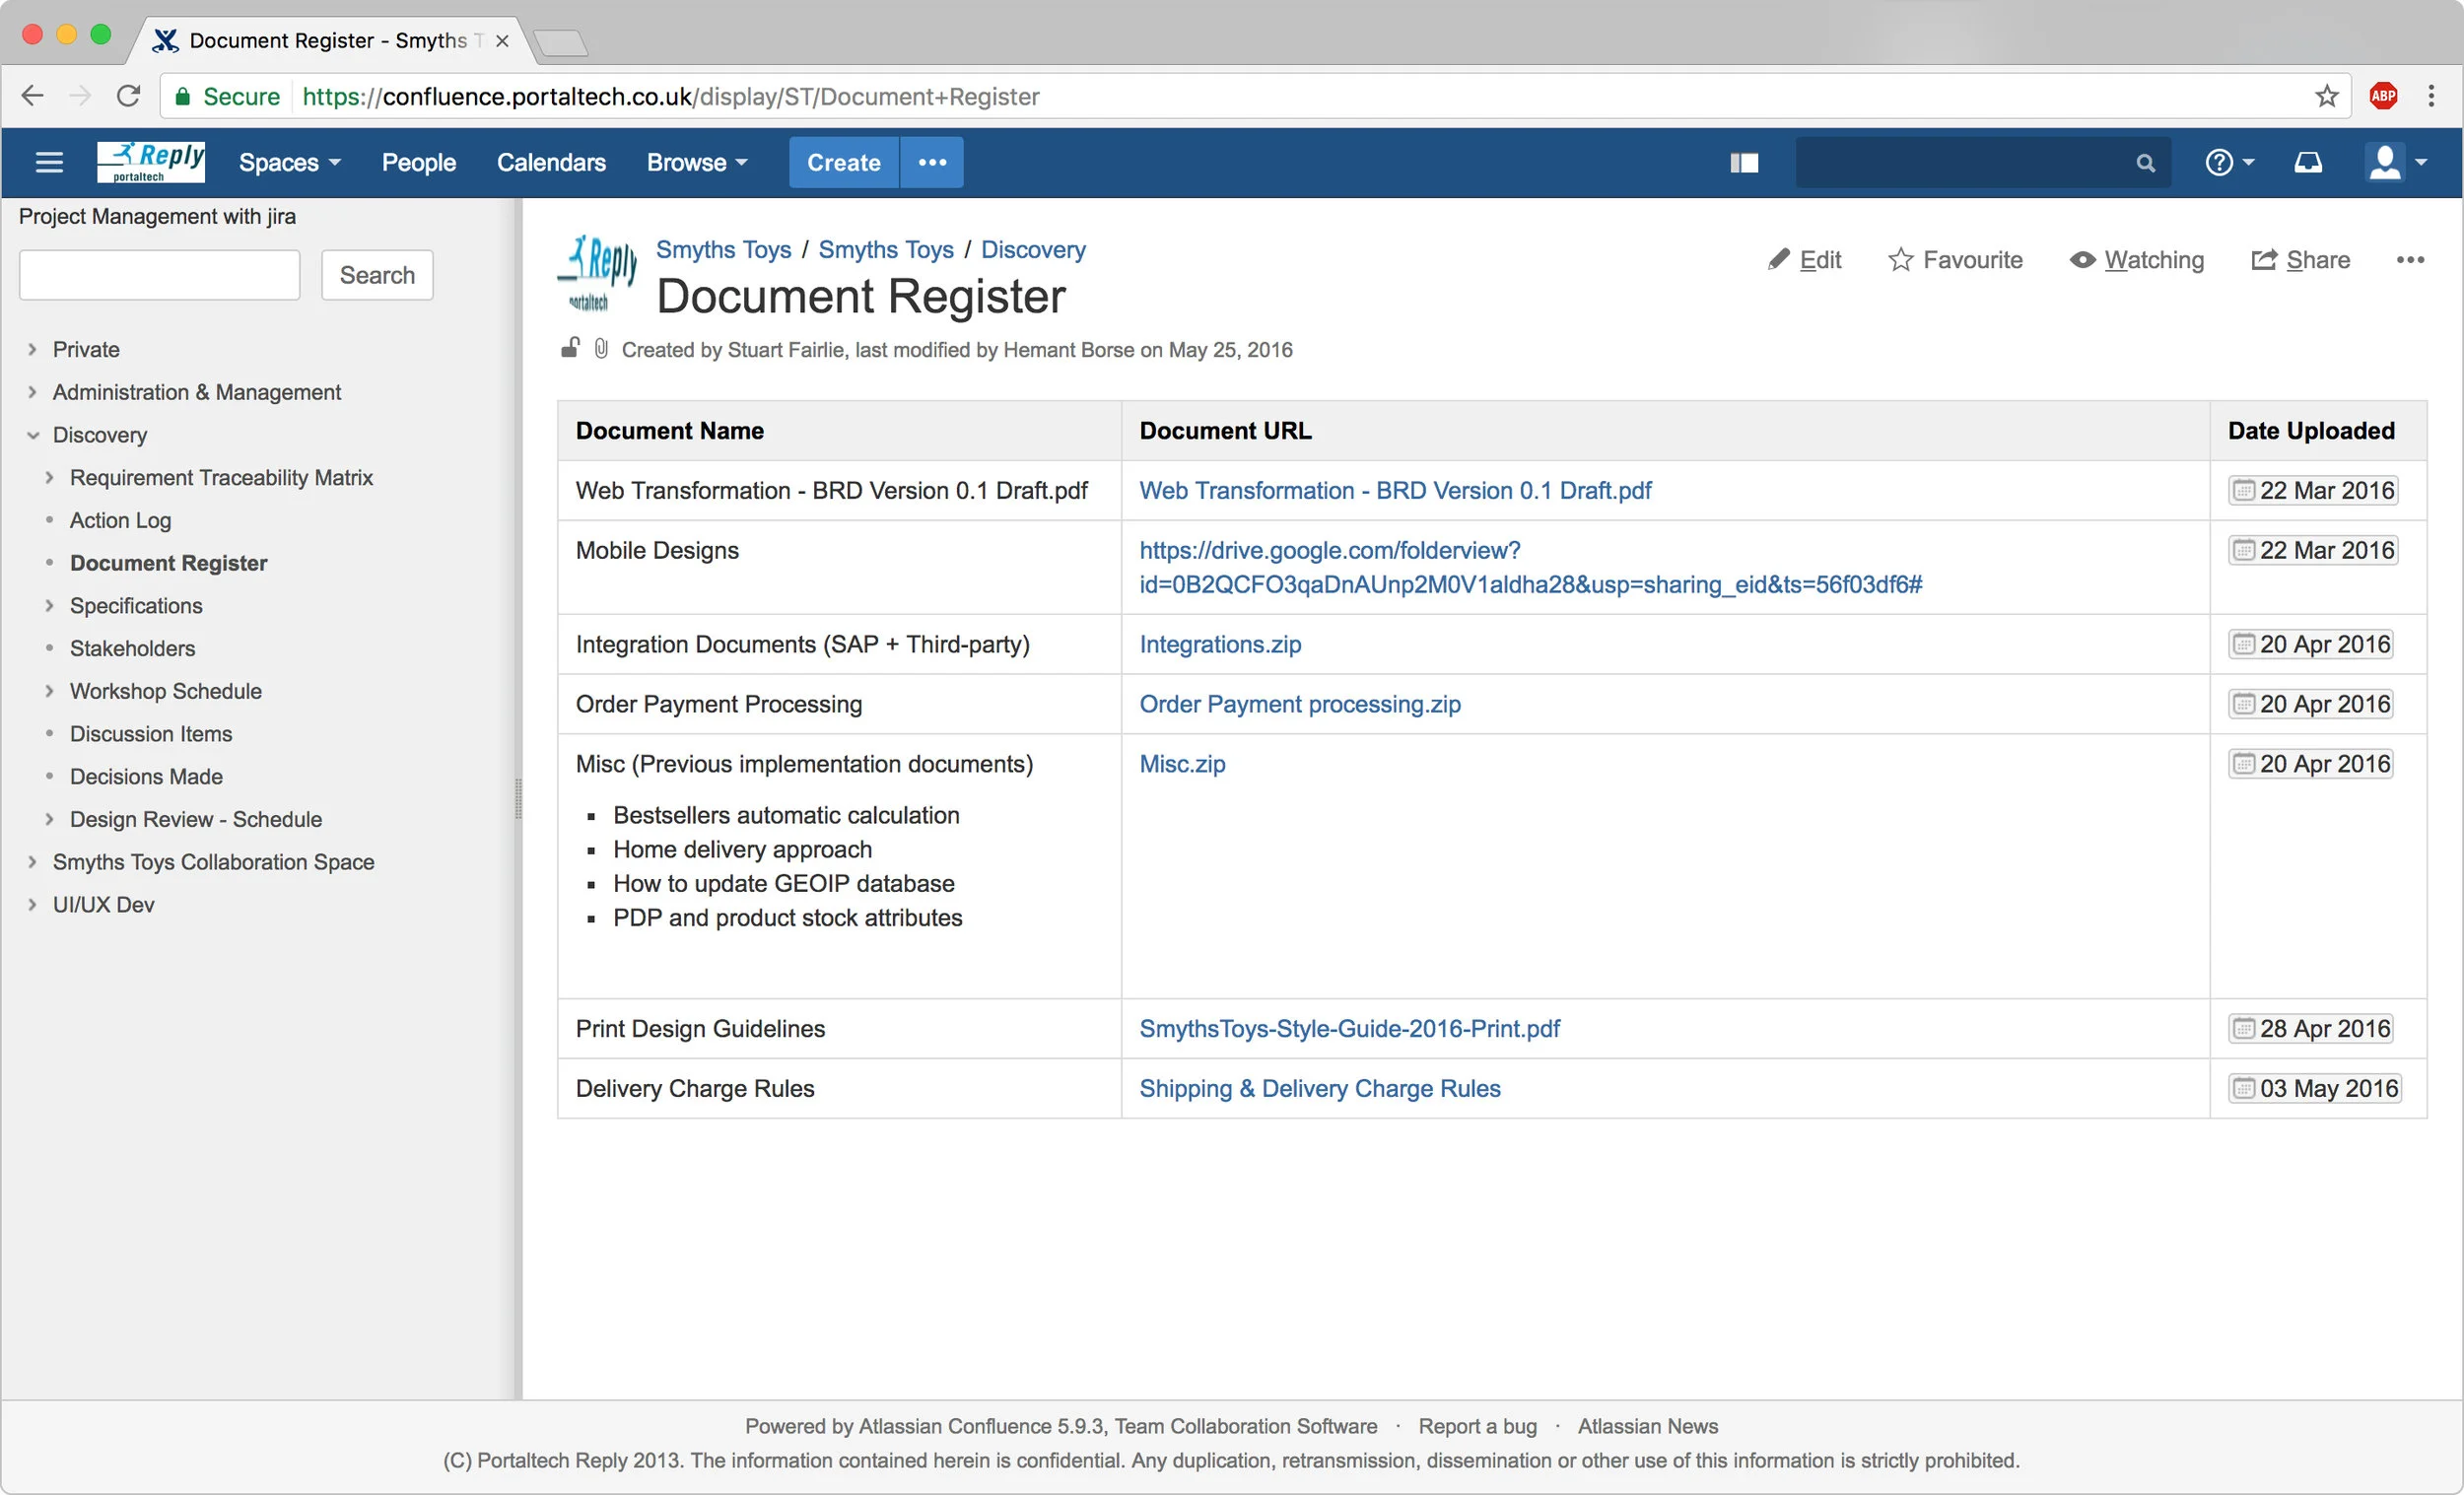Image resolution: width=2464 pixels, height=1495 pixels.
Task: Open the help question mark menu
Action: 2230,162
